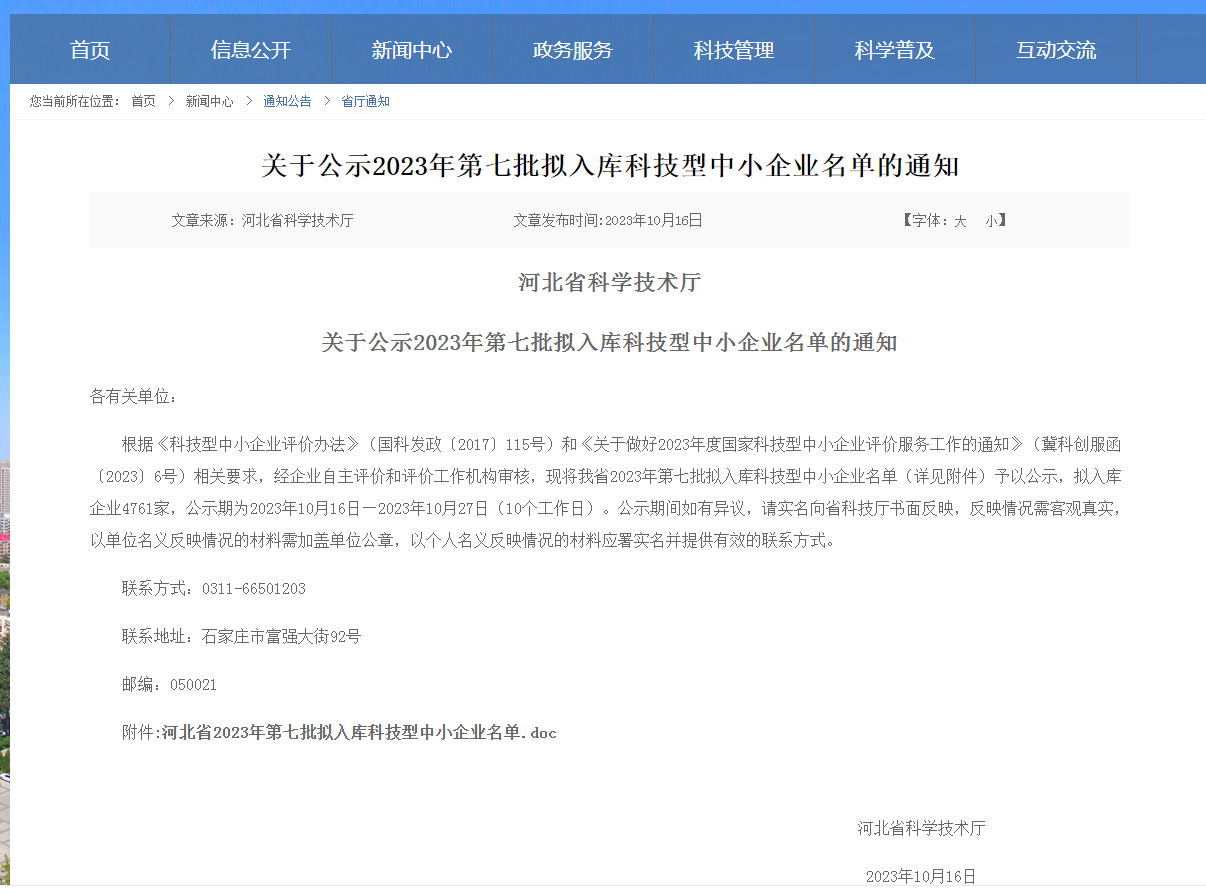Screen dimensions: 1206x893
Task: Open the 信息公开 navigation menu
Action: pyautogui.click(x=251, y=50)
